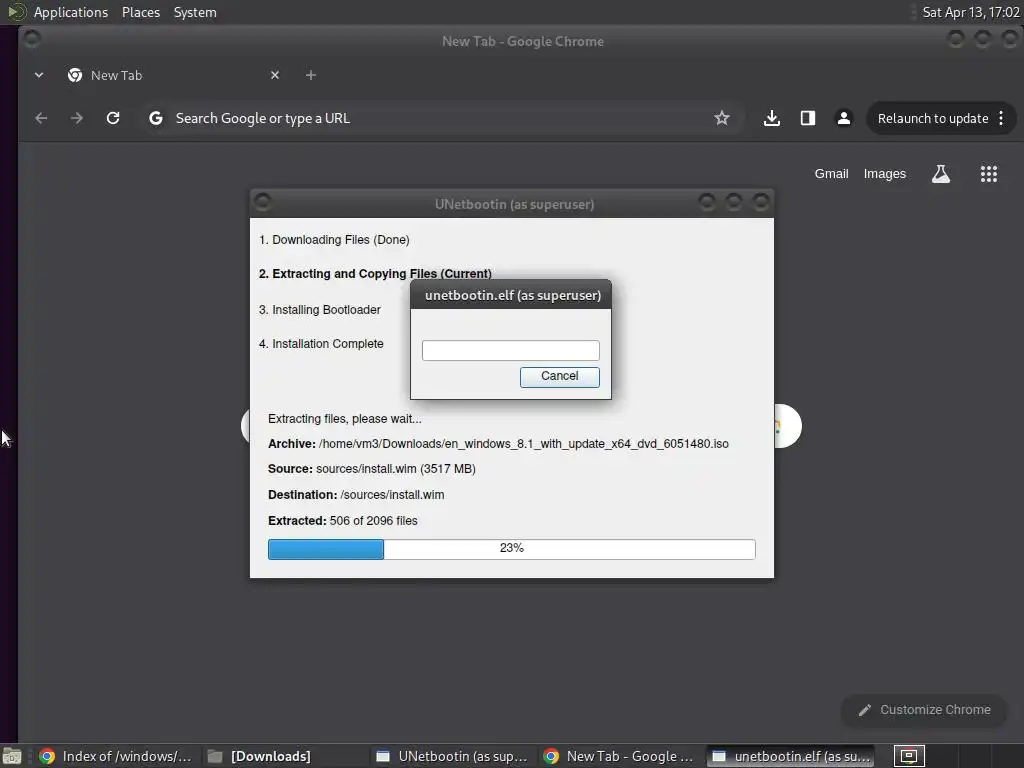1024x768 pixels.
Task: Open Chrome downloads tray icon
Action: click(x=772, y=118)
